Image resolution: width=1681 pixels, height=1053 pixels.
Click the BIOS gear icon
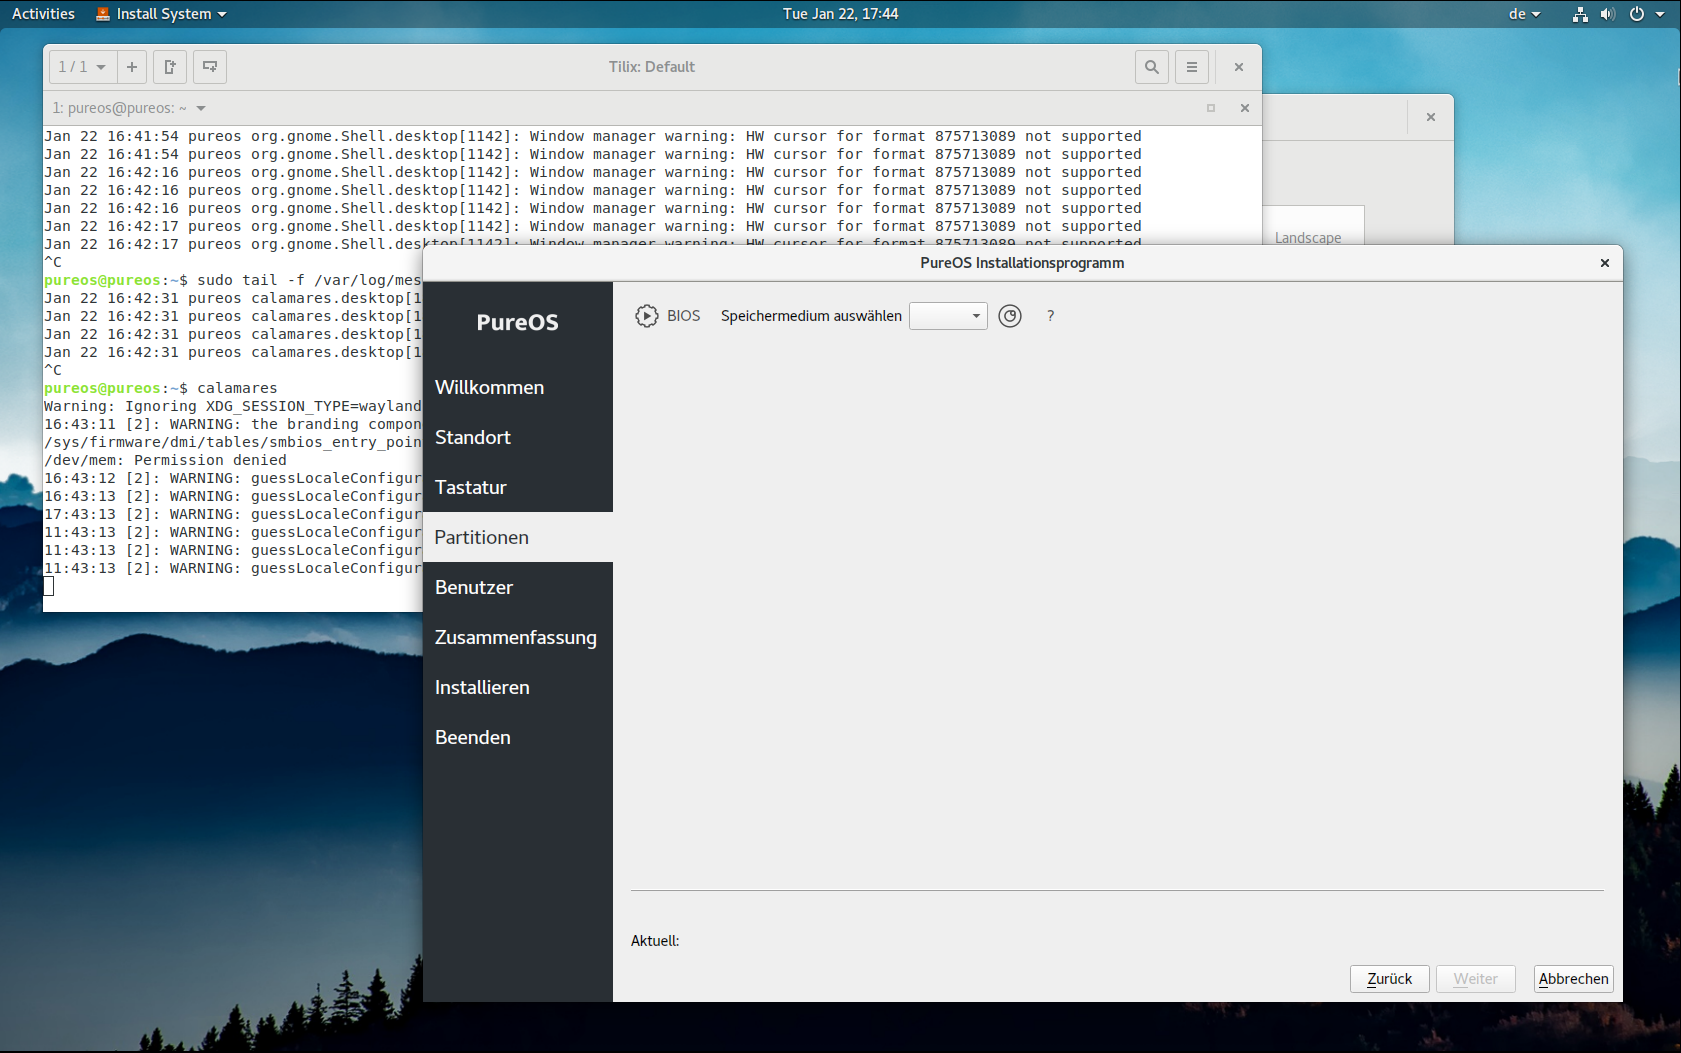pos(647,316)
